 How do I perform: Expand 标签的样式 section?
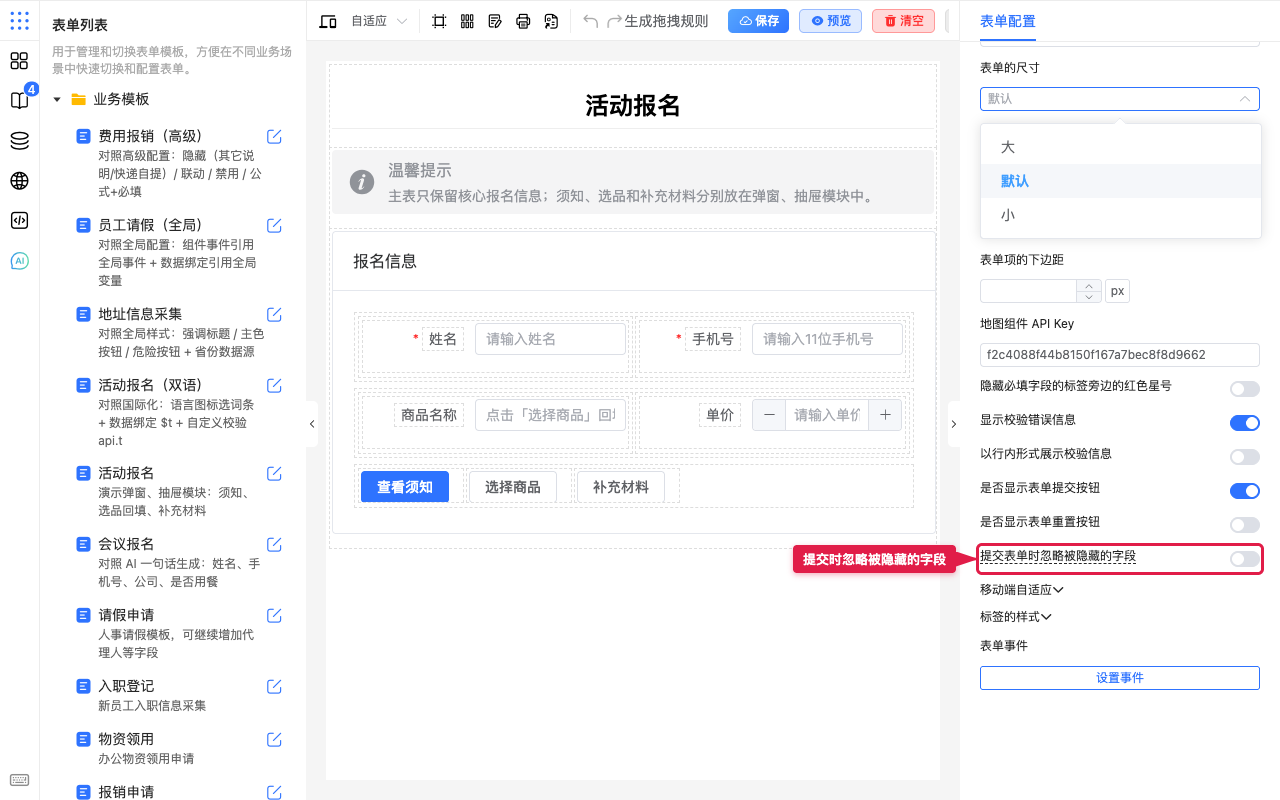coord(1015,617)
